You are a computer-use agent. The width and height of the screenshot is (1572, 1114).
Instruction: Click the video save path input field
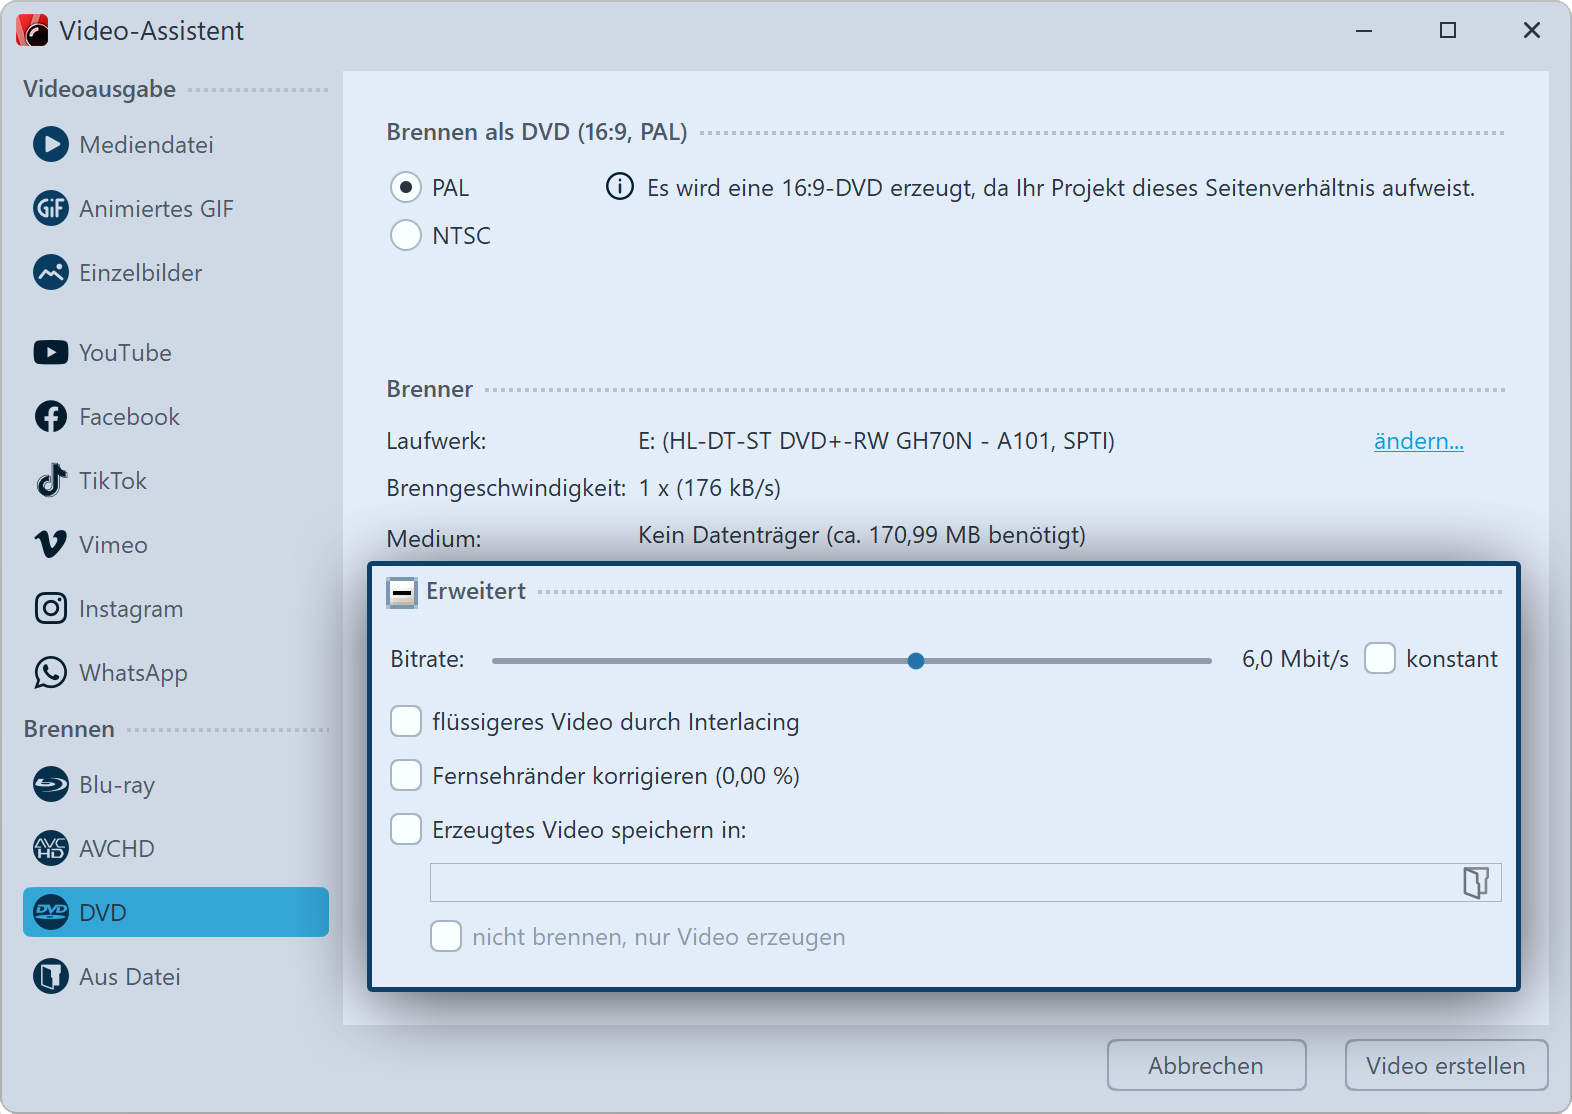(x=940, y=883)
